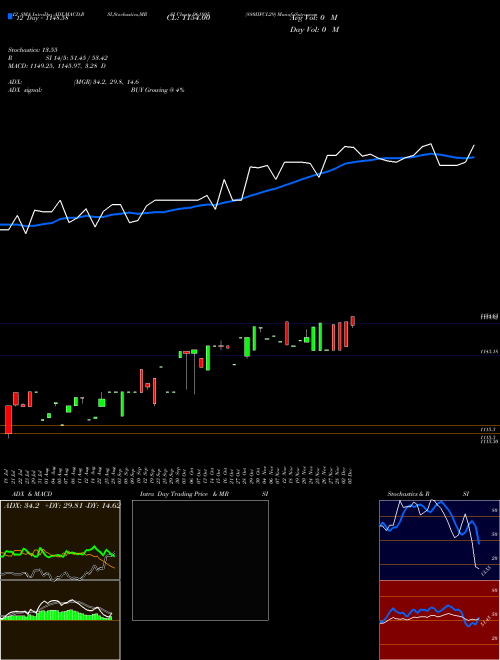
Task: Click the 'ADX signal:' label
Action: [x=24, y=90]
